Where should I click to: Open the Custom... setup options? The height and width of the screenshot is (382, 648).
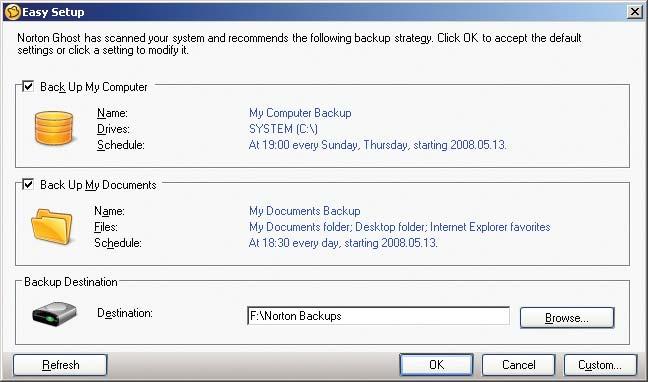[600, 365]
